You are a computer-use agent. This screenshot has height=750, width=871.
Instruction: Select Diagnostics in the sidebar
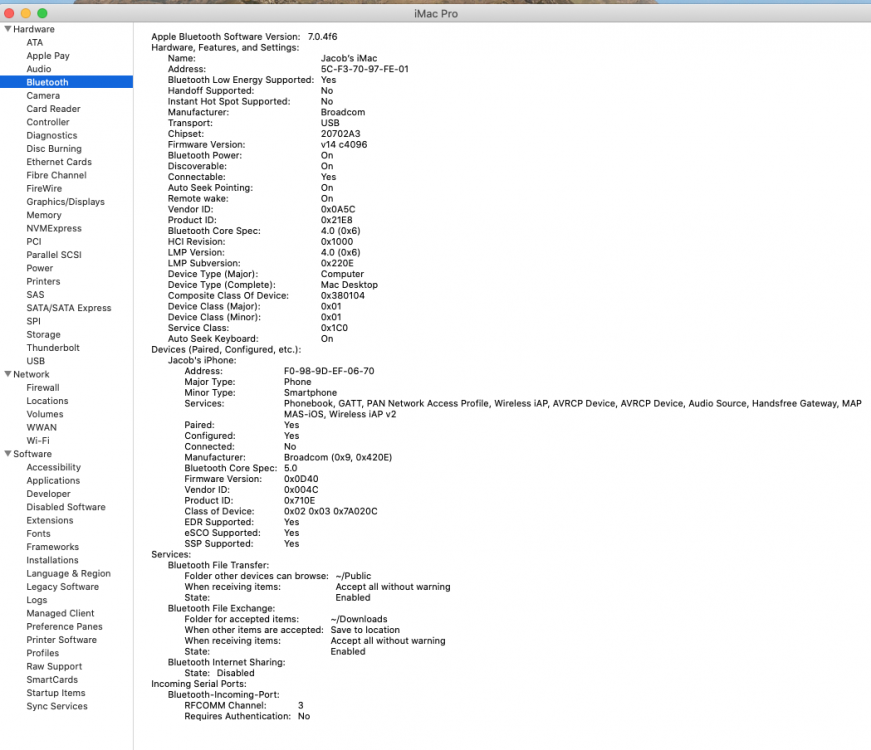pyautogui.click(x=52, y=136)
